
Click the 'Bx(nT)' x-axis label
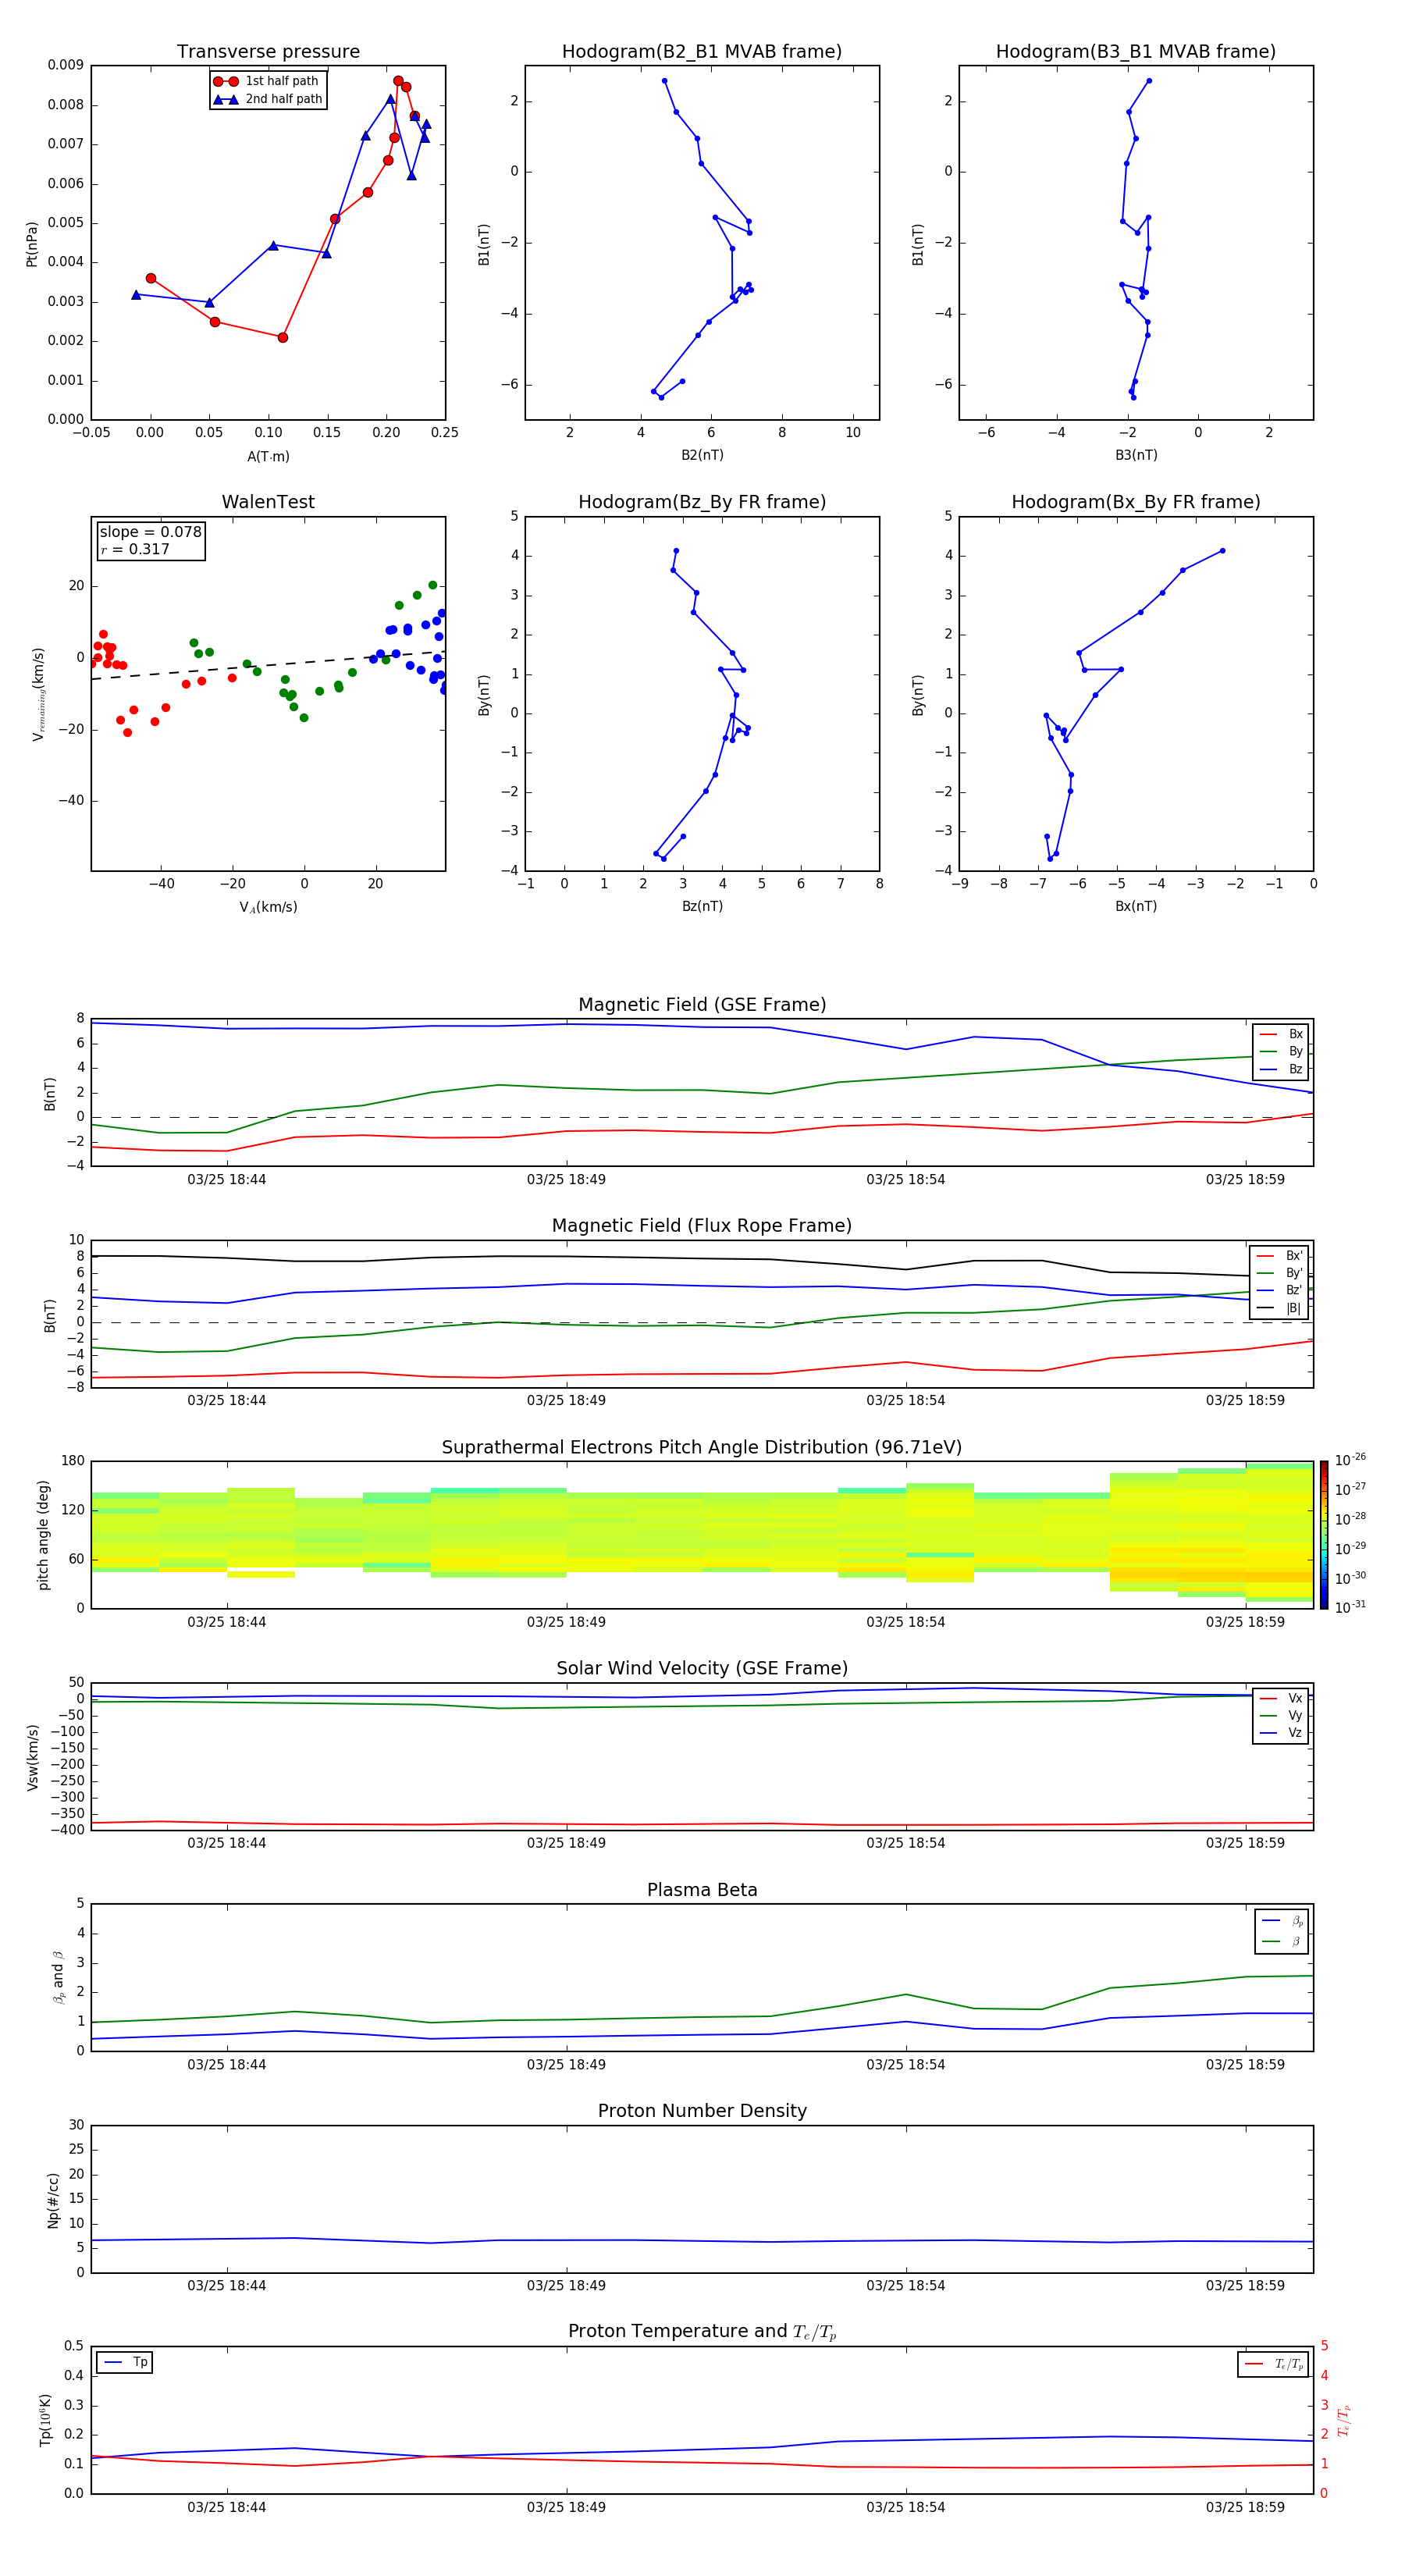tap(1136, 906)
